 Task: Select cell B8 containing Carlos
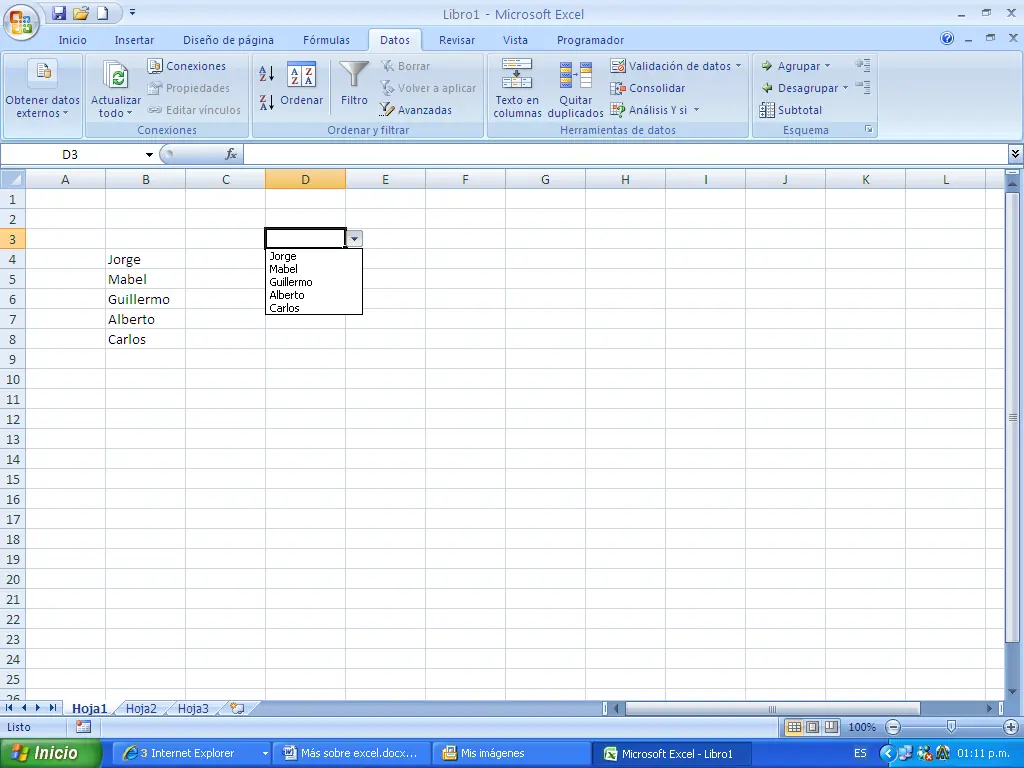146,340
